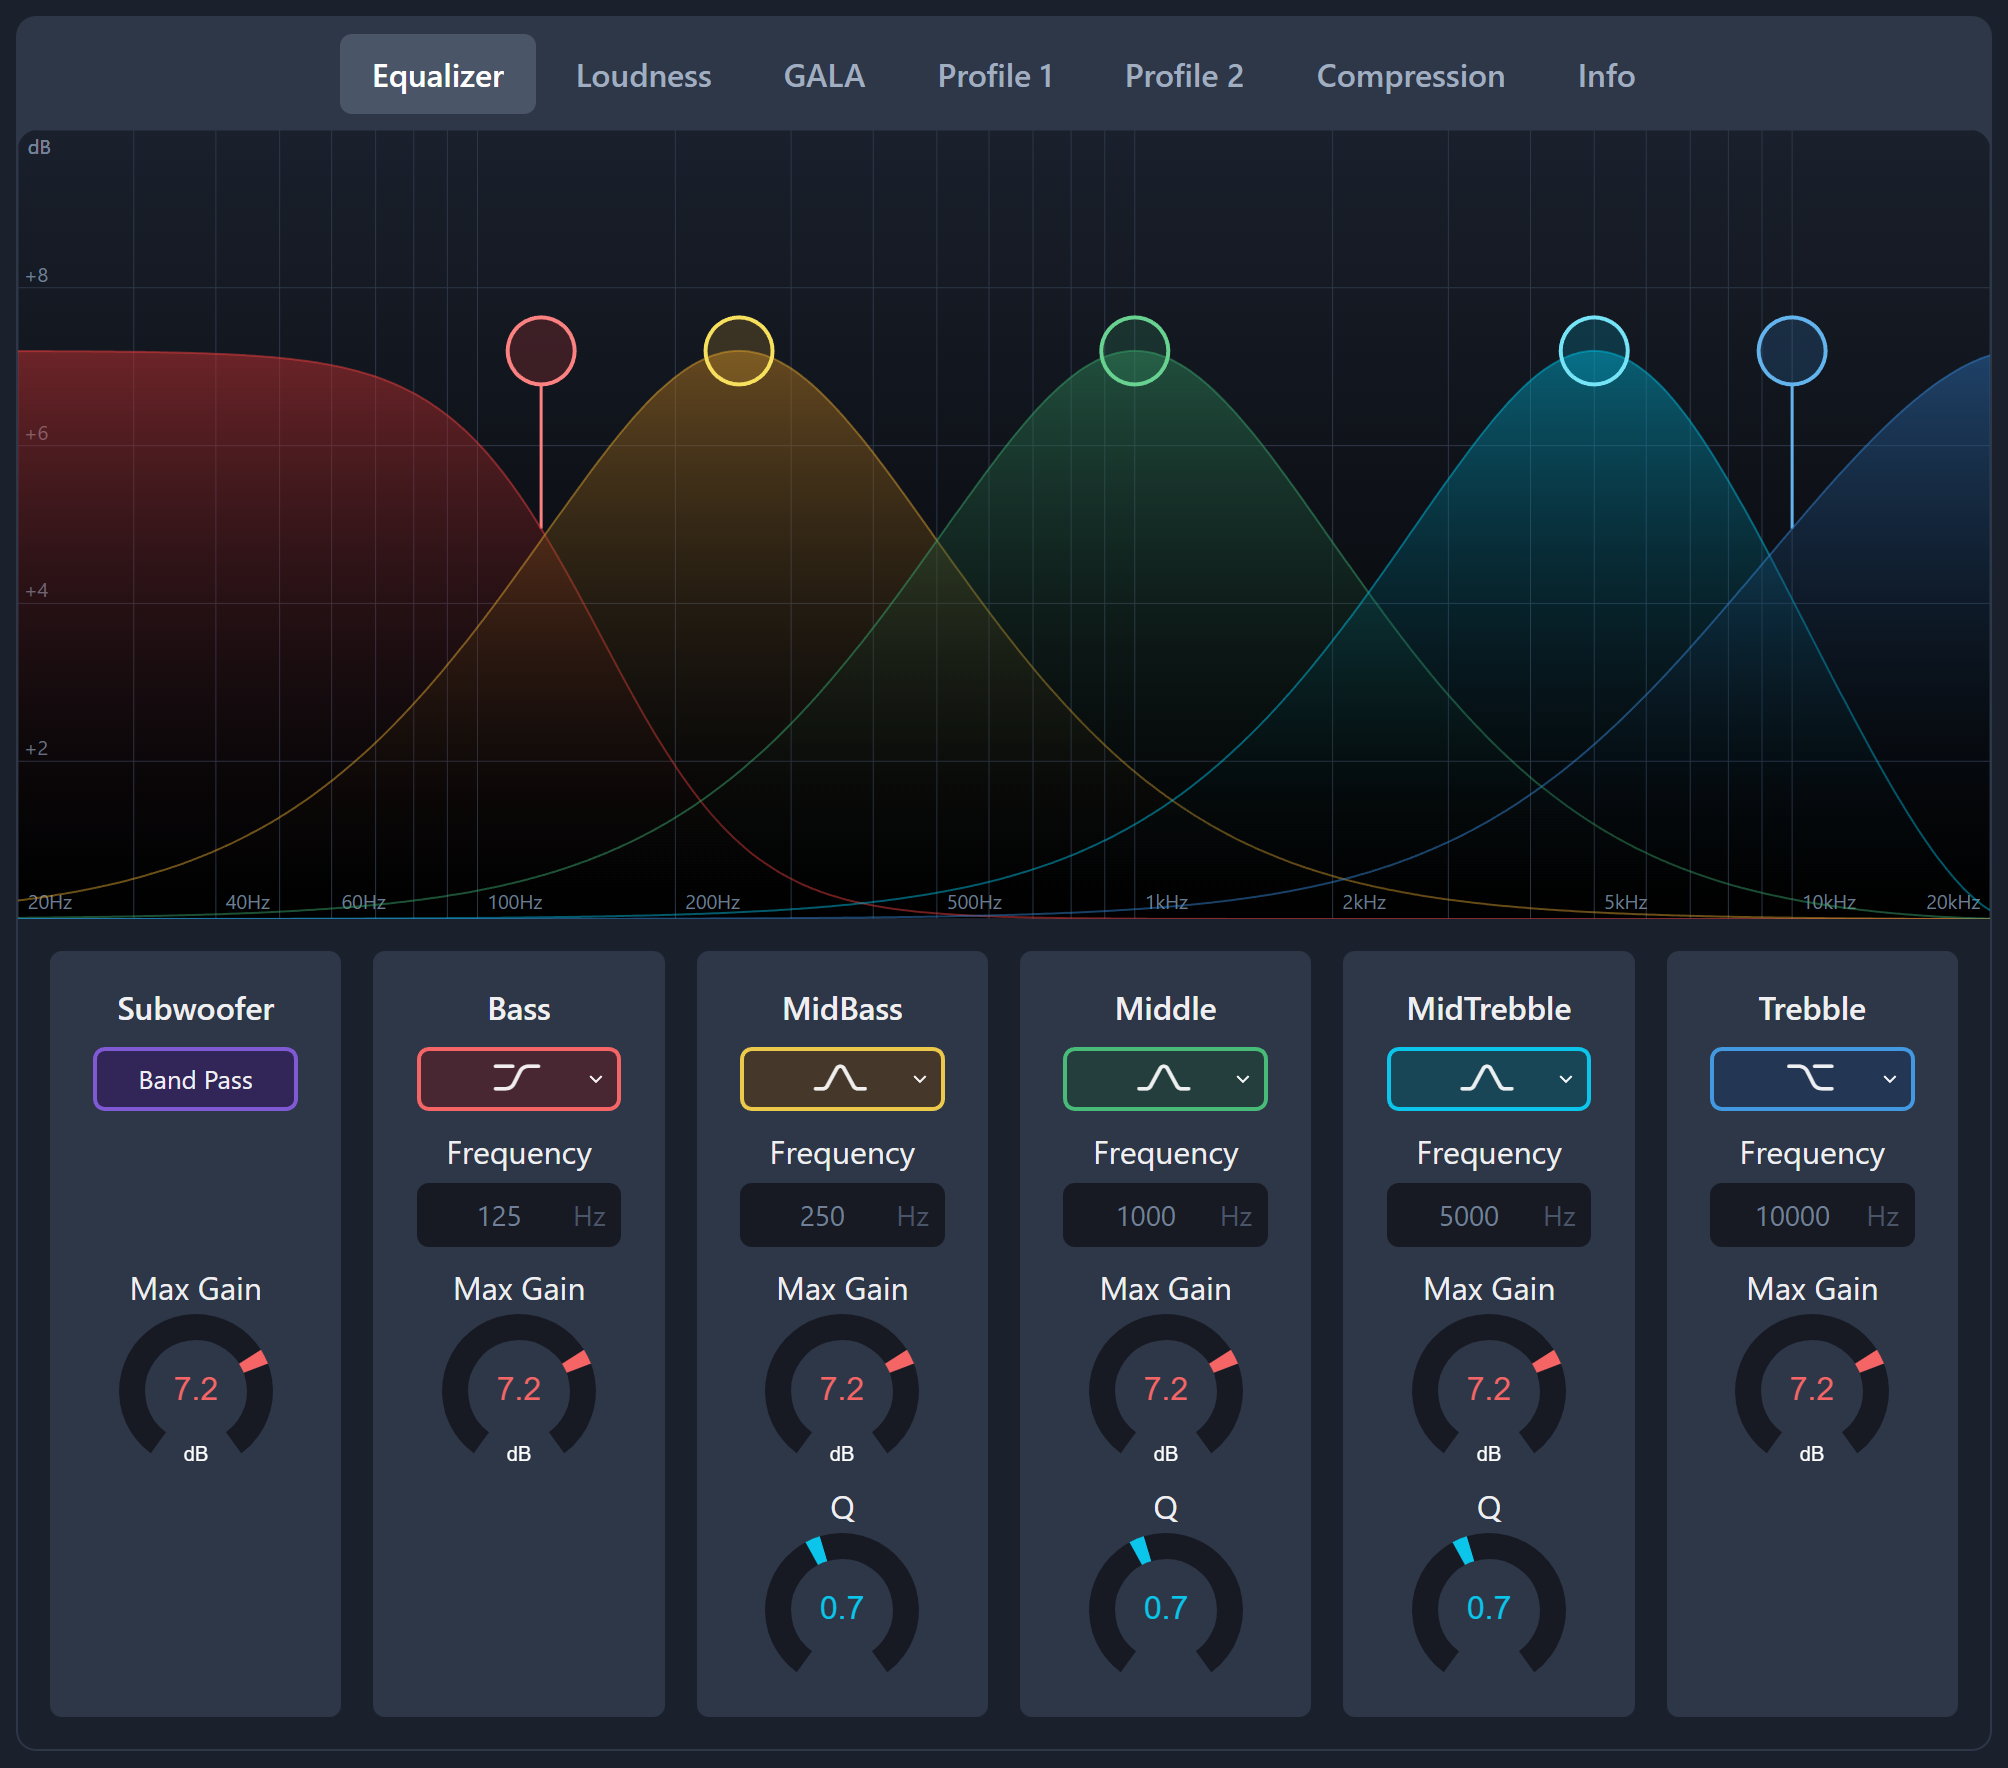Click the peak filter icon under MidBass
Viewport: 2008px width, 1768px height.
(x=840, y=1078)
